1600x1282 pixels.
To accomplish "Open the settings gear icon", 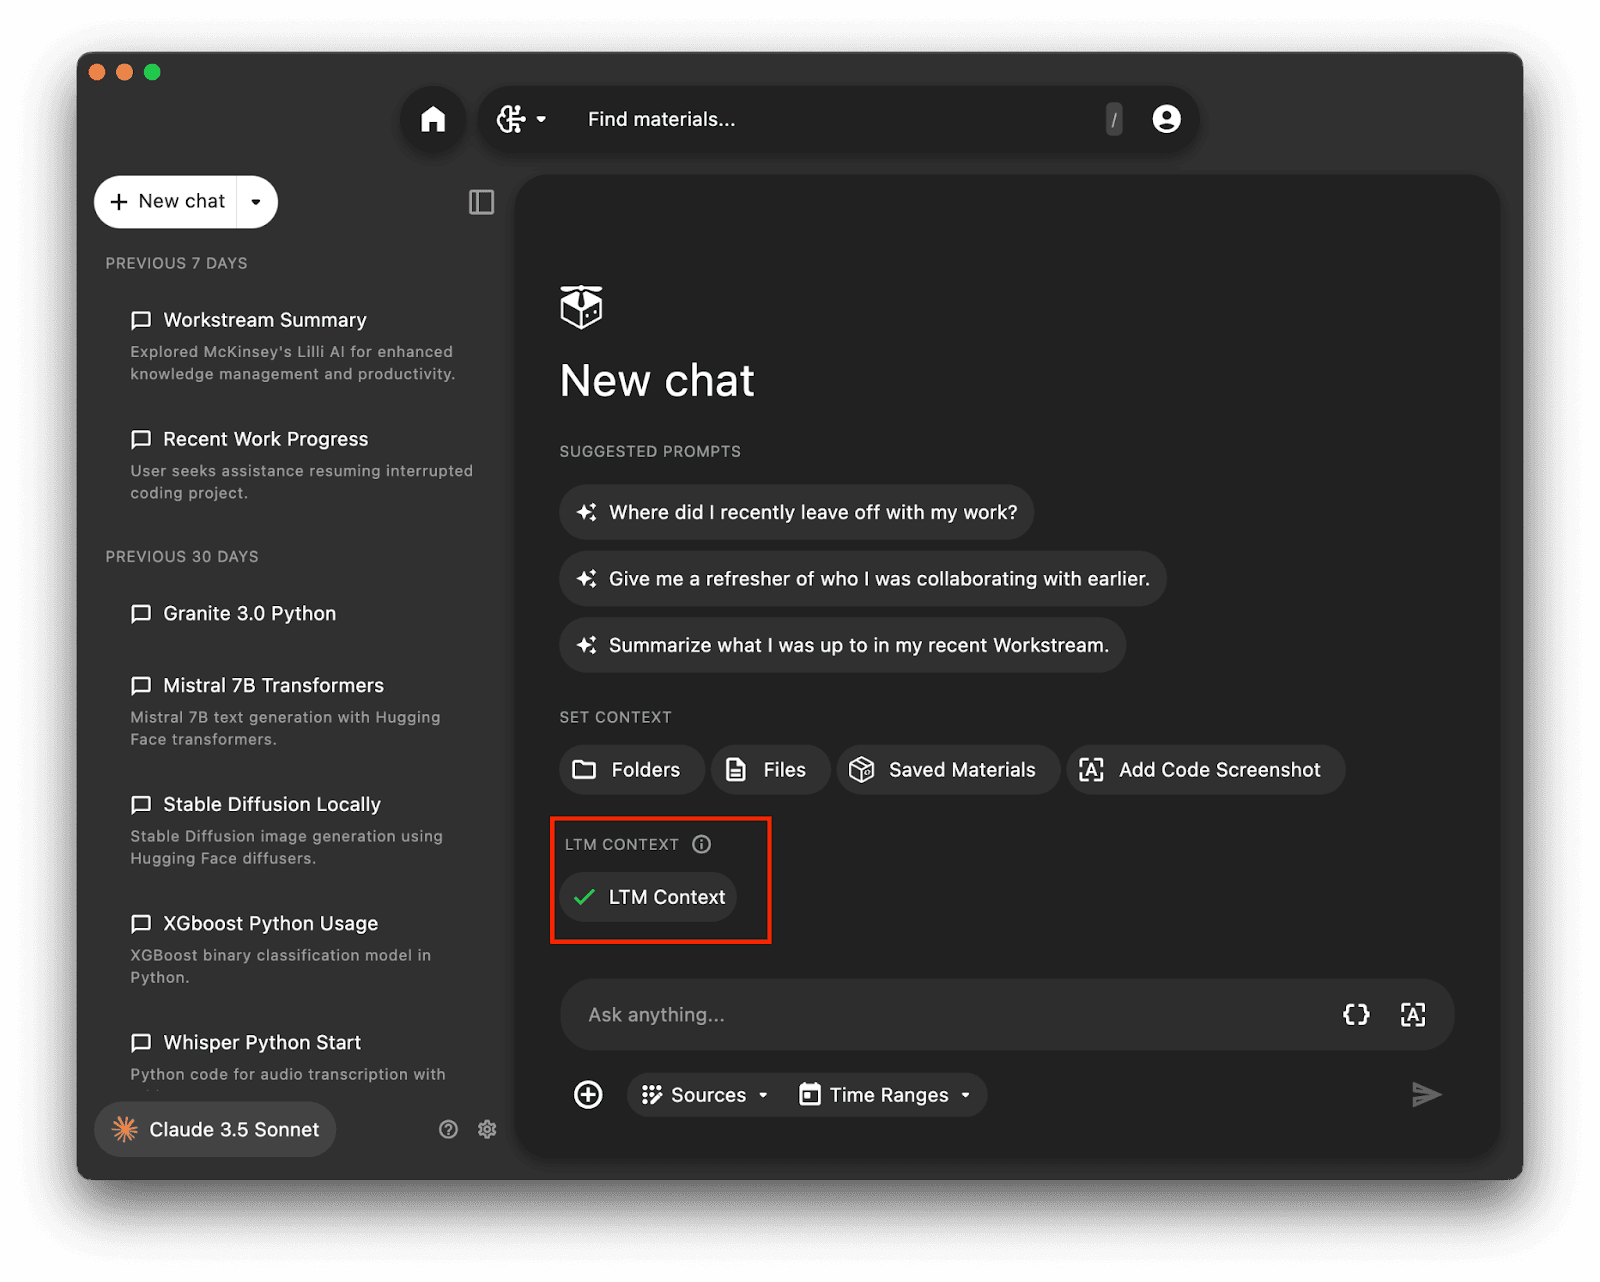I will pos(487,1129).
